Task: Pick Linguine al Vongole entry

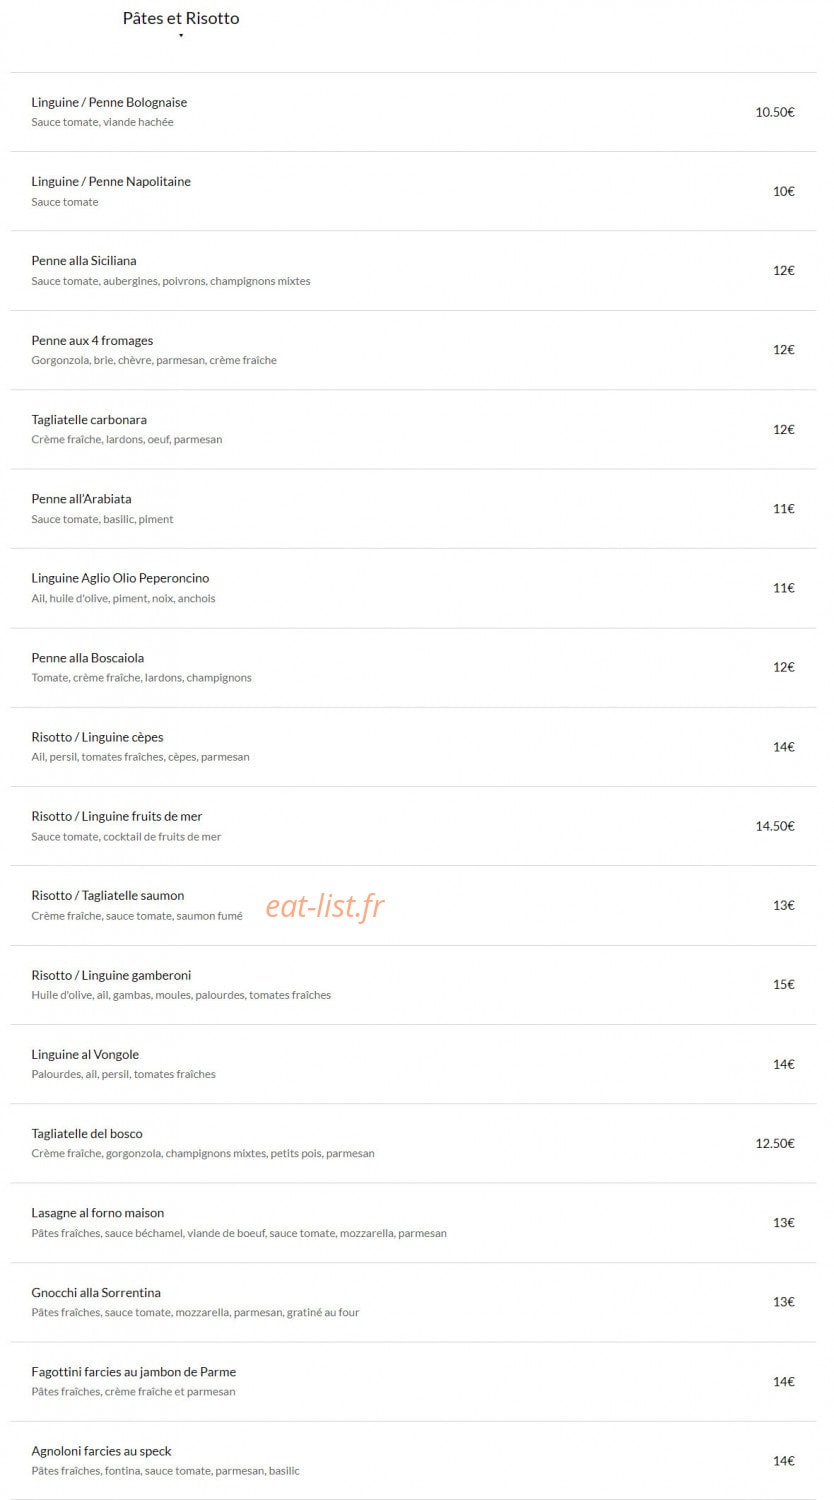Action: click(x=413, y=1064)
